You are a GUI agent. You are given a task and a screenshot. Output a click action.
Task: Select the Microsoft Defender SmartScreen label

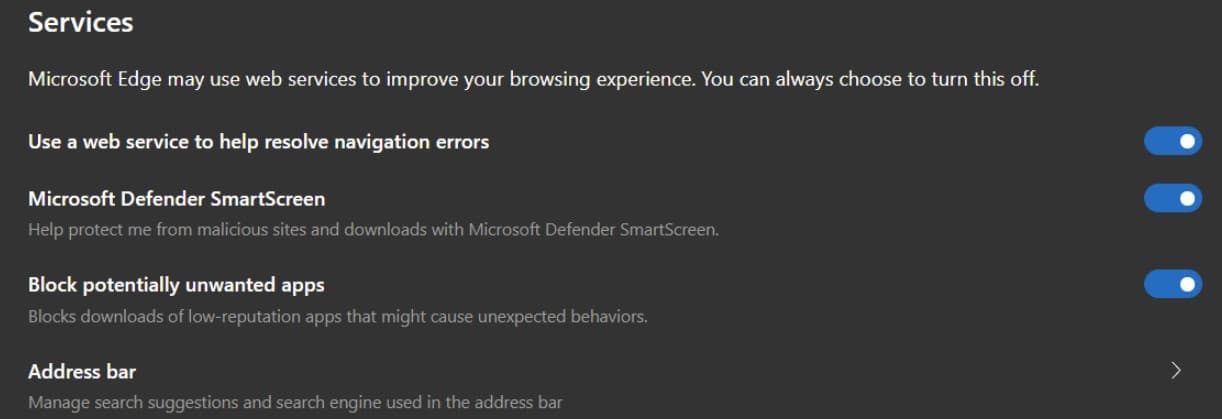pyautogui.click(x=176, y=199)
